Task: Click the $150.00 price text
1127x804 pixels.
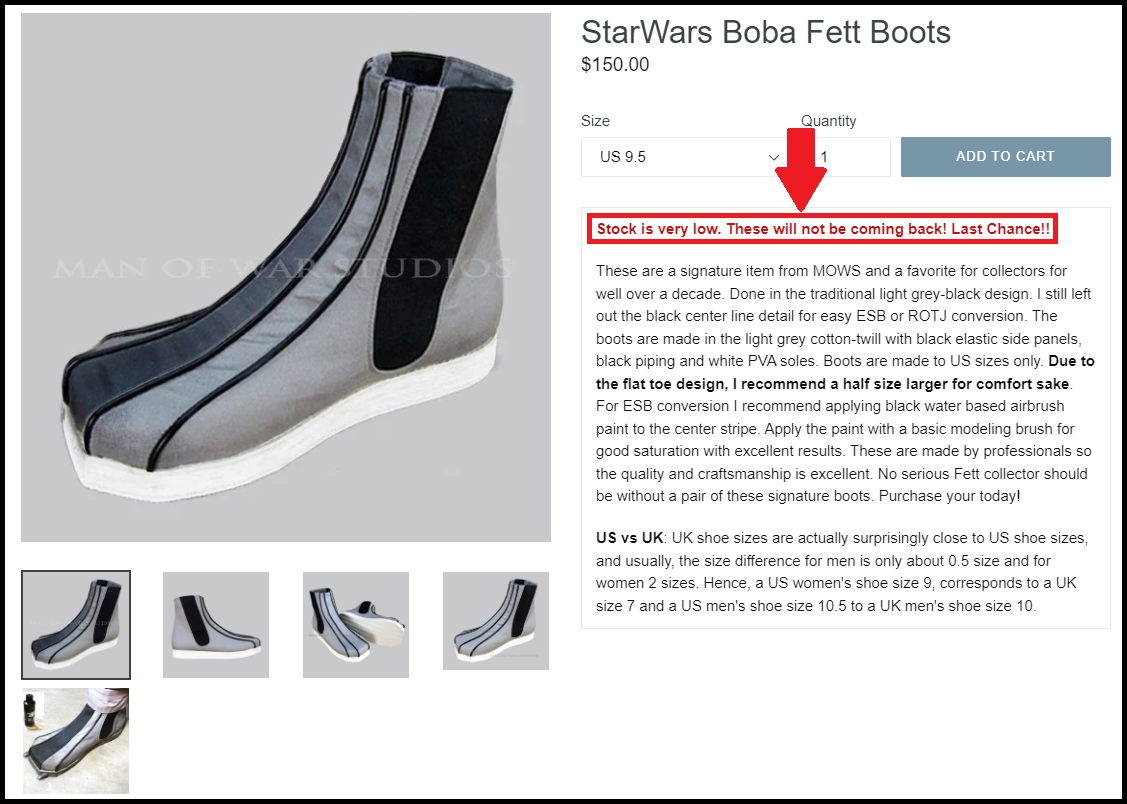Action: 615,65
